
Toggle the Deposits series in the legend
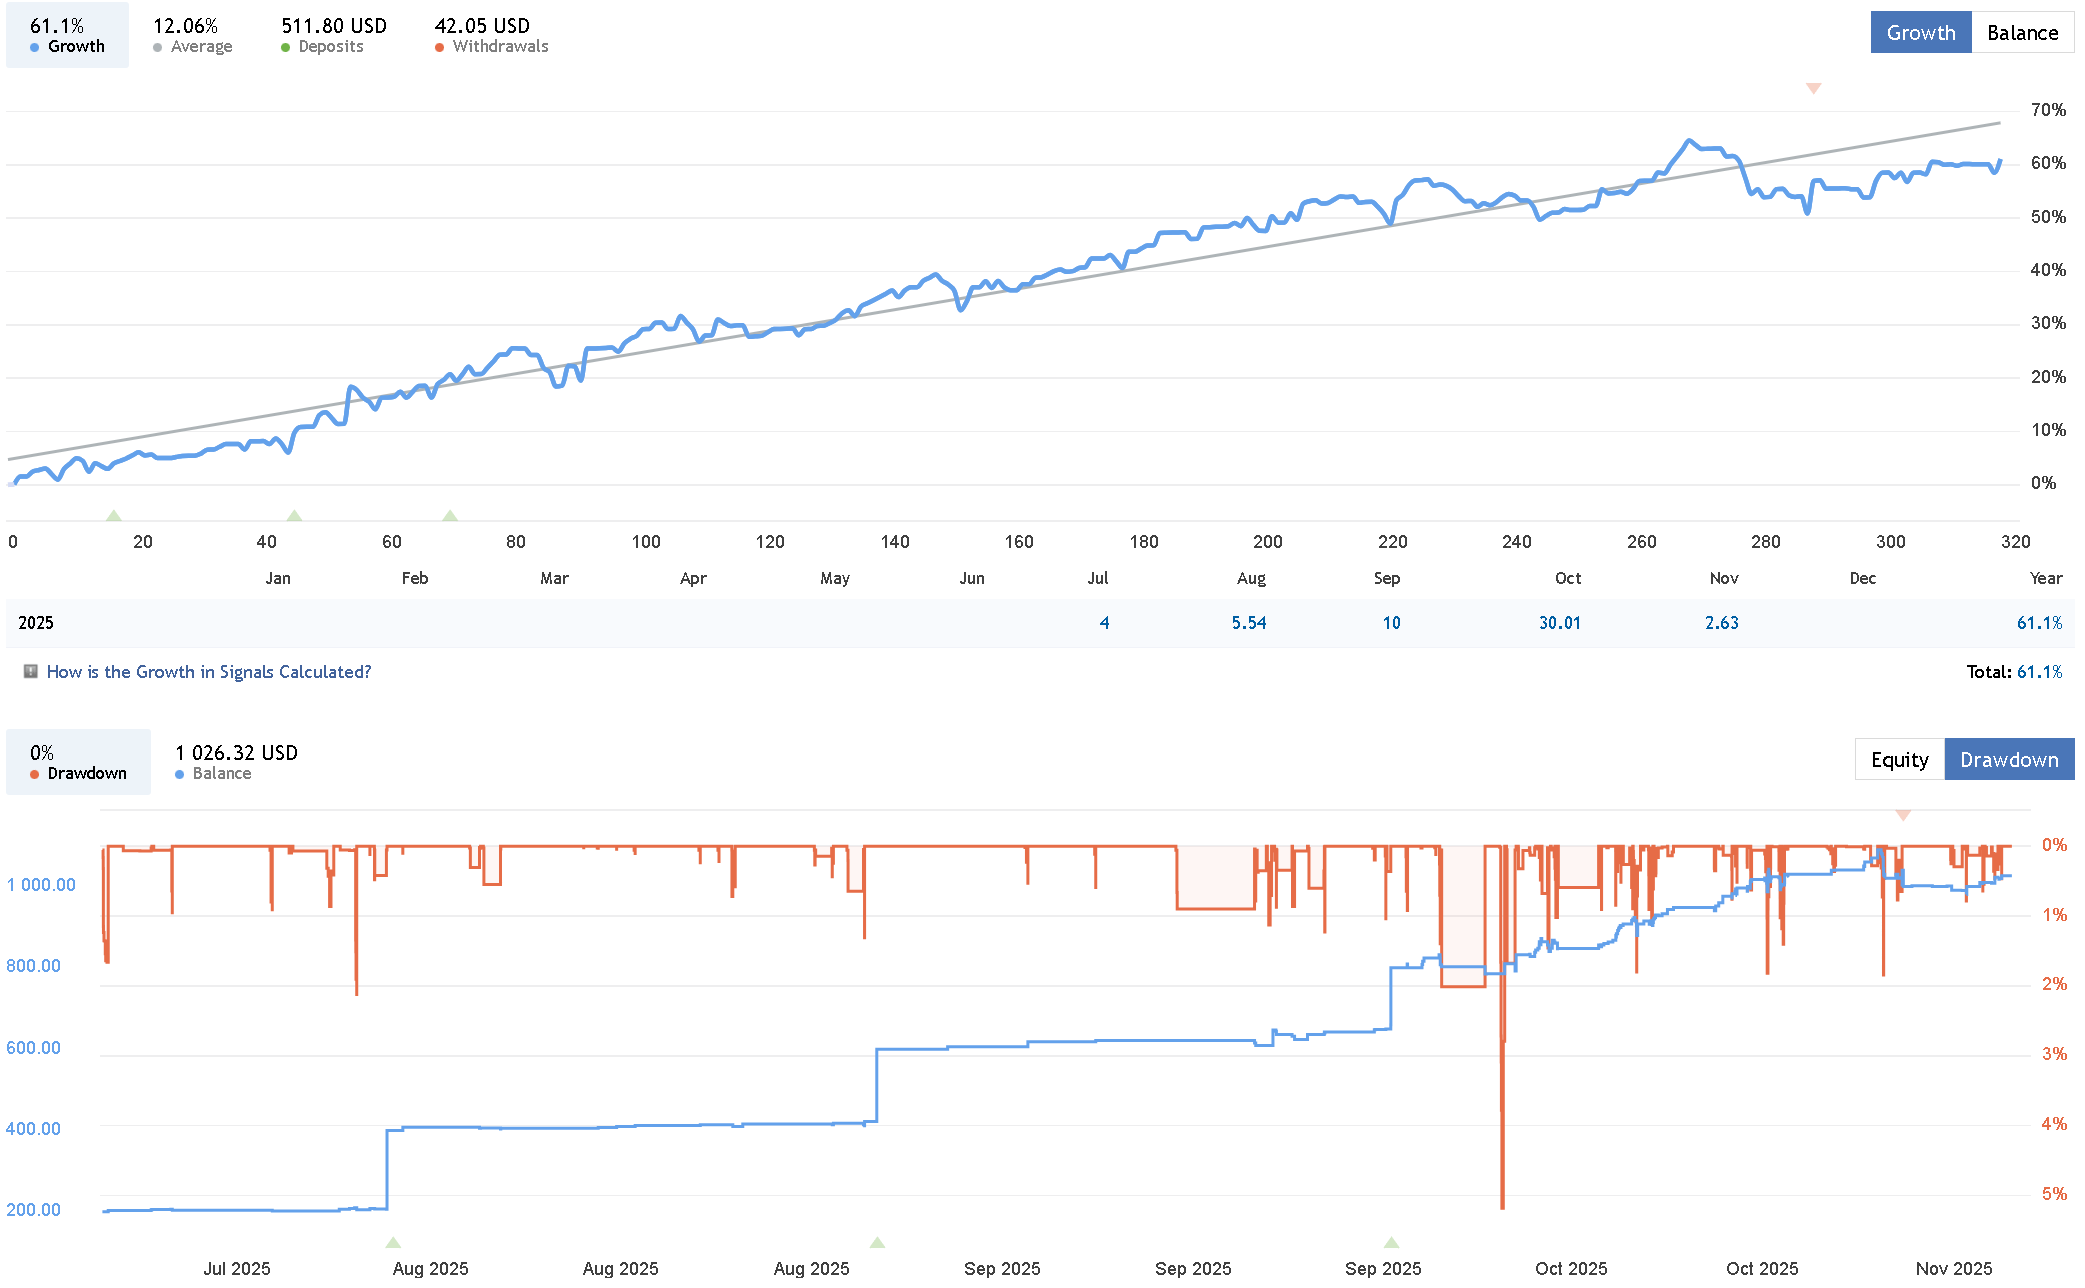[x=333, y=35]
